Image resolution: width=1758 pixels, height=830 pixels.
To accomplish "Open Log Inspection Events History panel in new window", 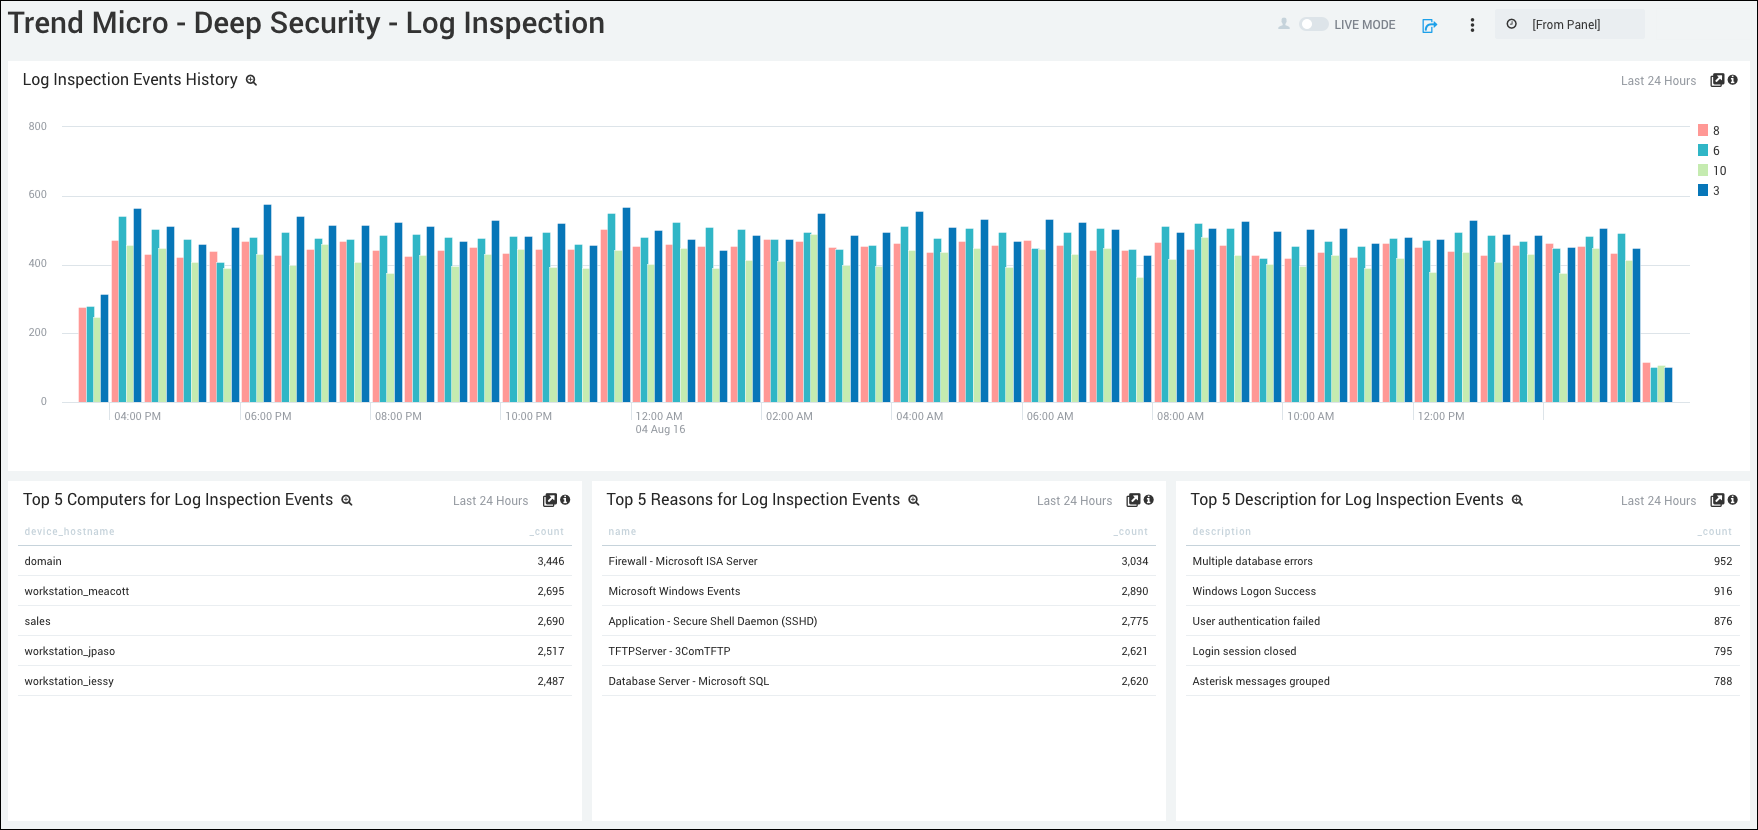I will pos(1717,80).
